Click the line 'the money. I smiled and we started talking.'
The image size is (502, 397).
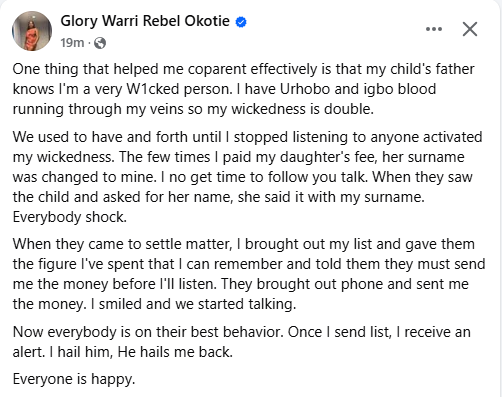(x=154, y=304)
